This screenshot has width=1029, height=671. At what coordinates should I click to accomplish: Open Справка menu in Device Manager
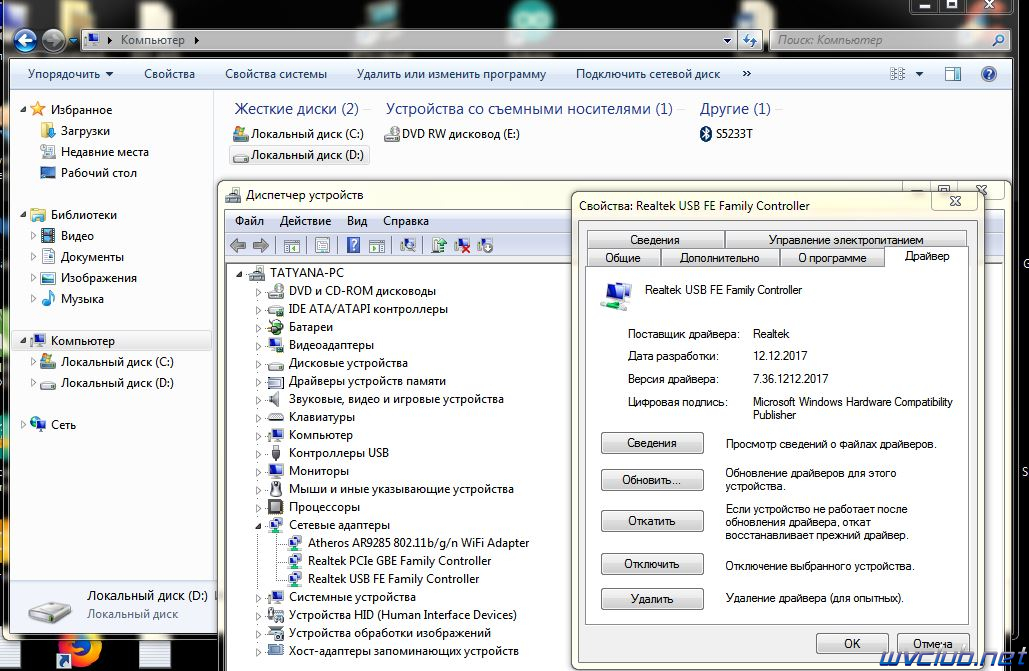pos(406,221)
